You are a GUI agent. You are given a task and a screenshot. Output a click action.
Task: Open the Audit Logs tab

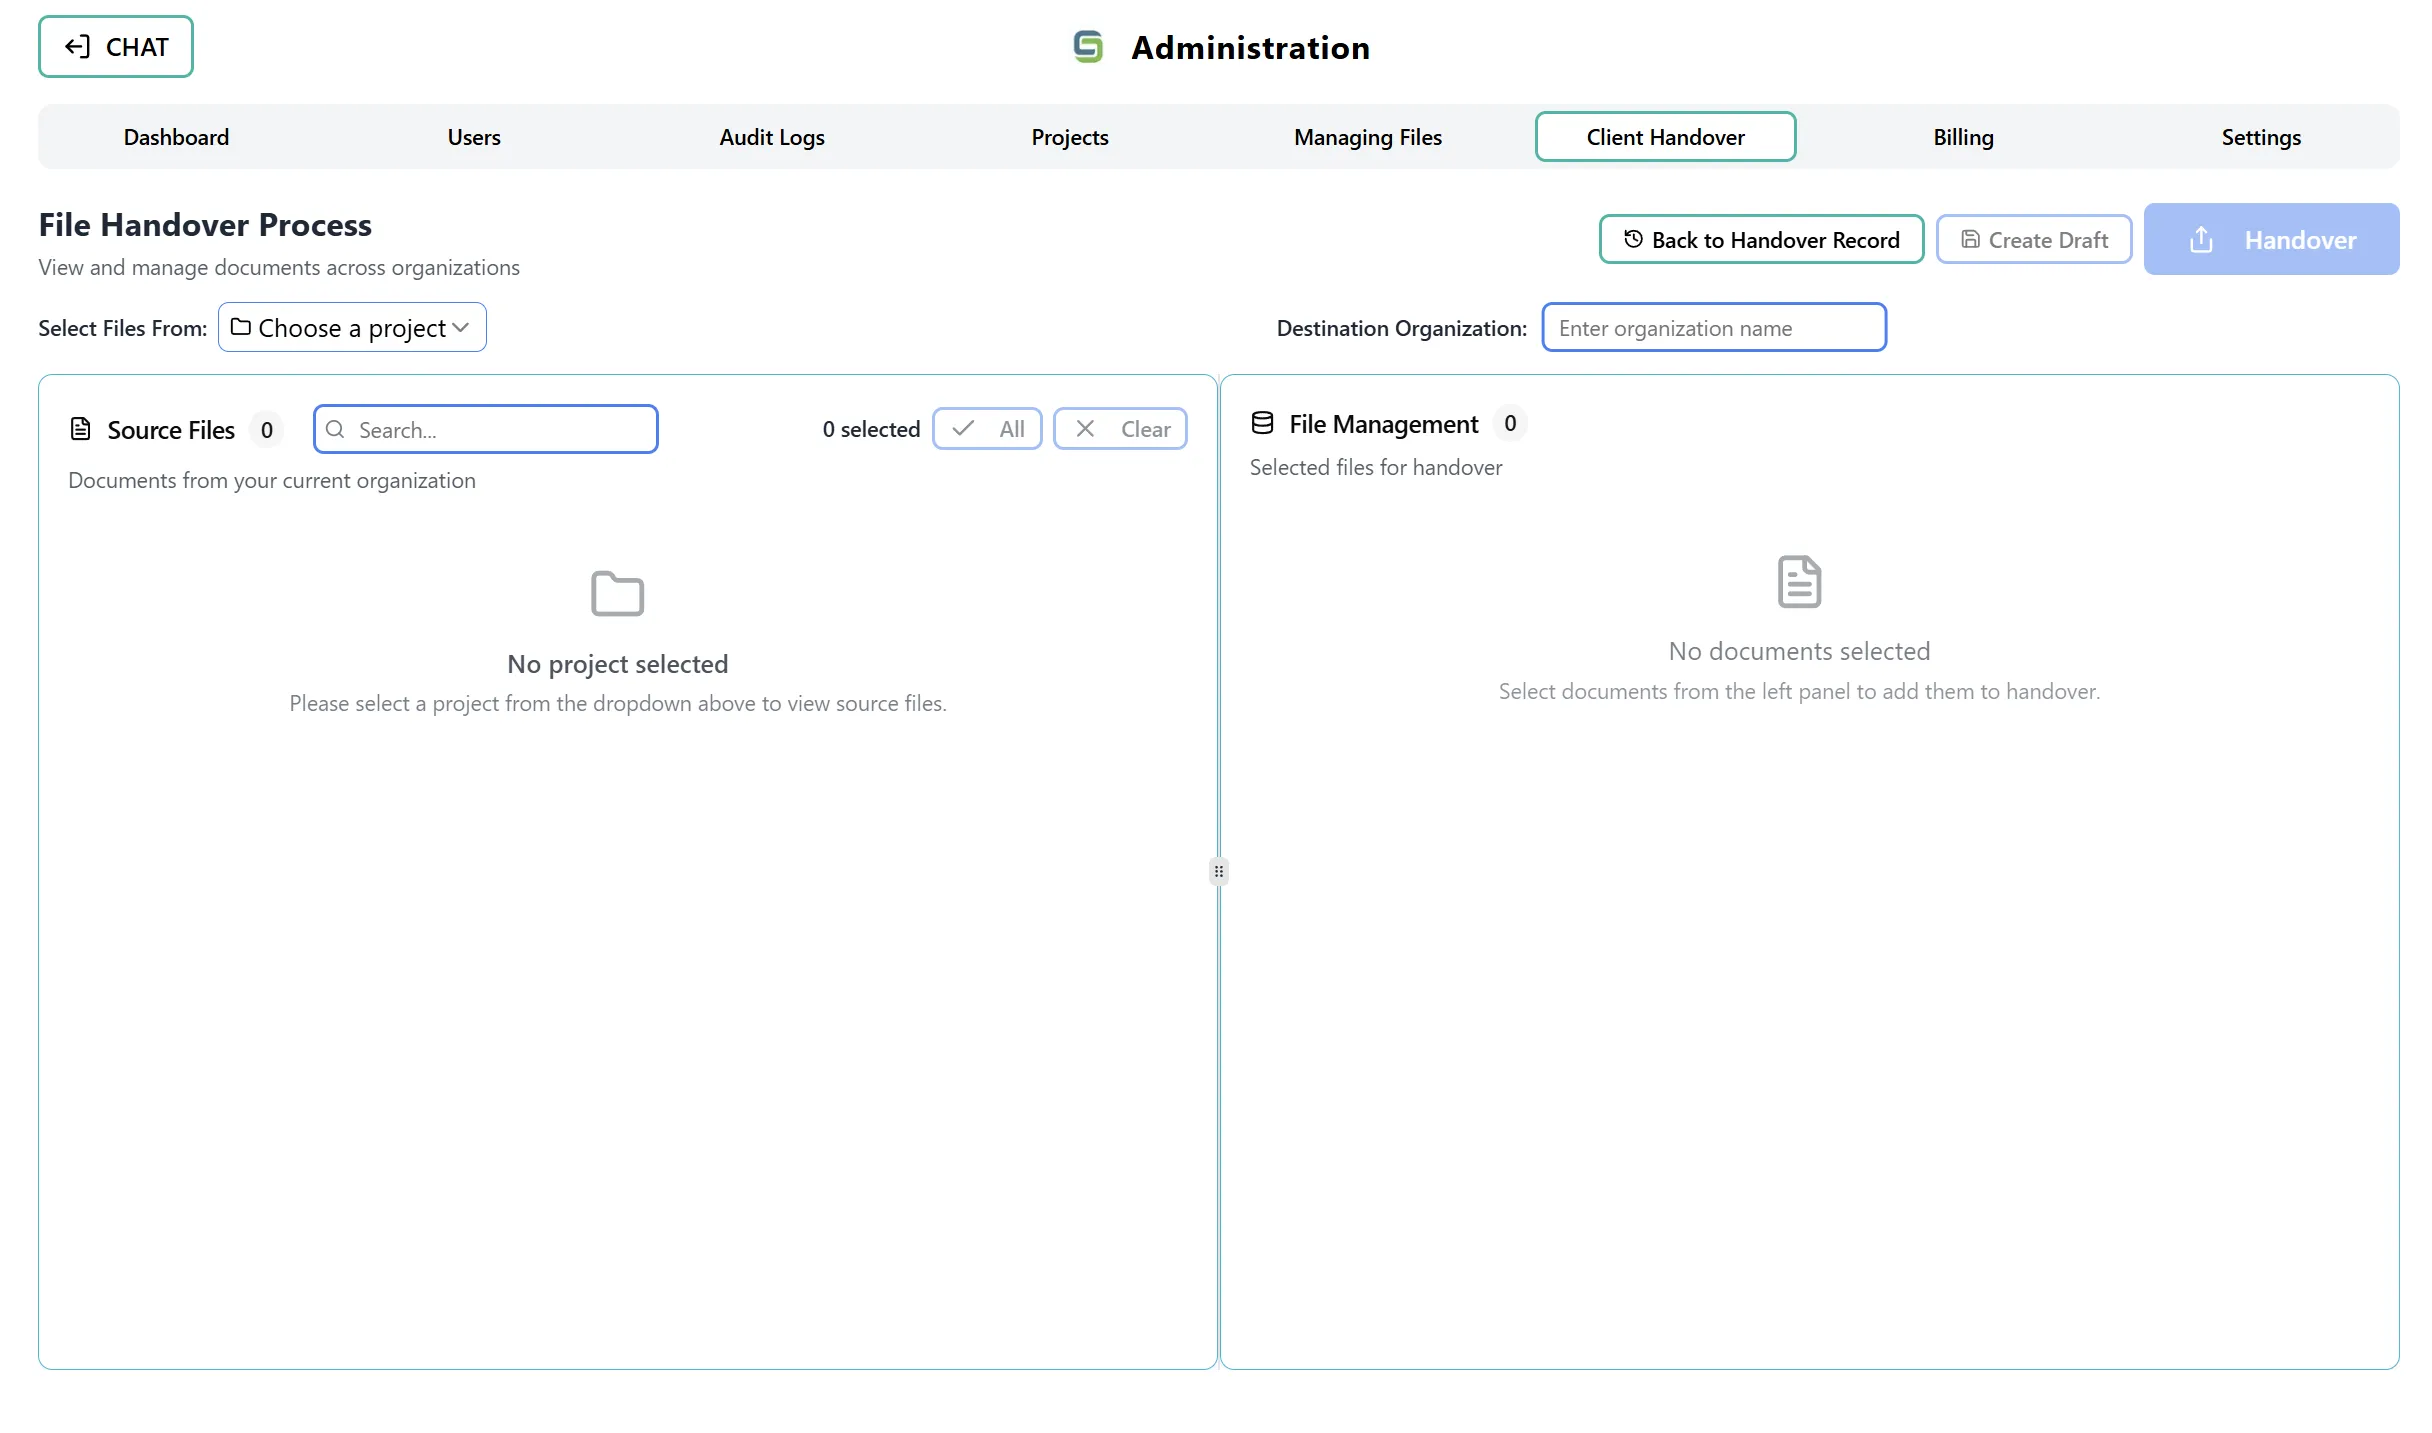770,137
